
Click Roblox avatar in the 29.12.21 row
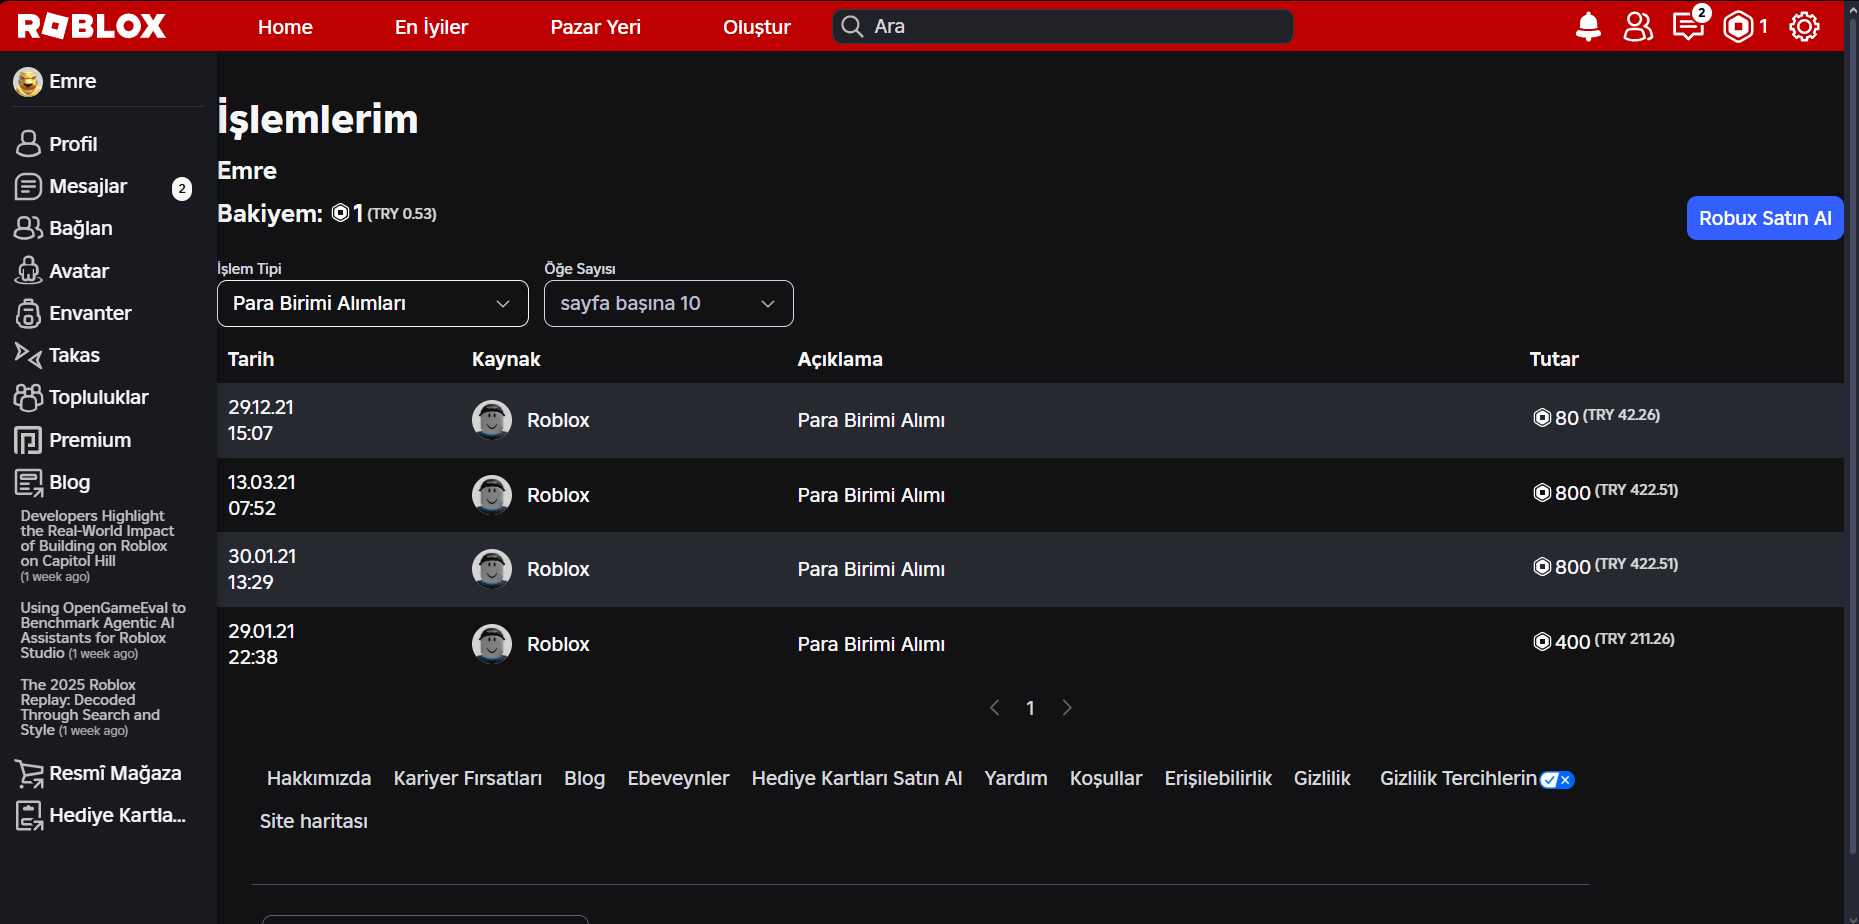click(492, 420)
